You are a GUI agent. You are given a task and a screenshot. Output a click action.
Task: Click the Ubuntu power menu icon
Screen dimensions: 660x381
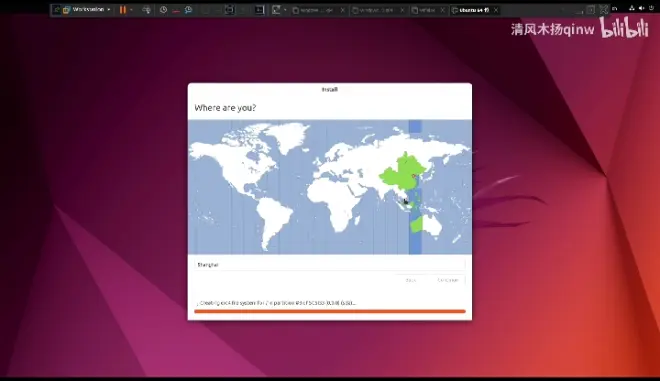coord(651,8)
